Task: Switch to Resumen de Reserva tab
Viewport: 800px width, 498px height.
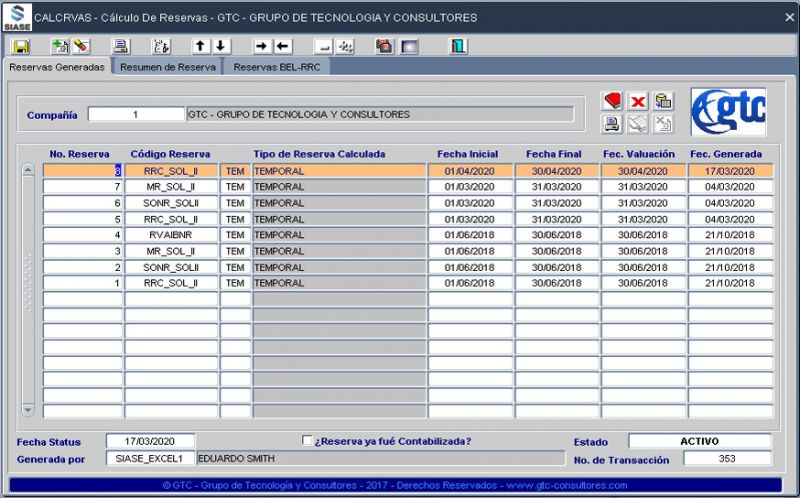Action: tap(167, 67)
